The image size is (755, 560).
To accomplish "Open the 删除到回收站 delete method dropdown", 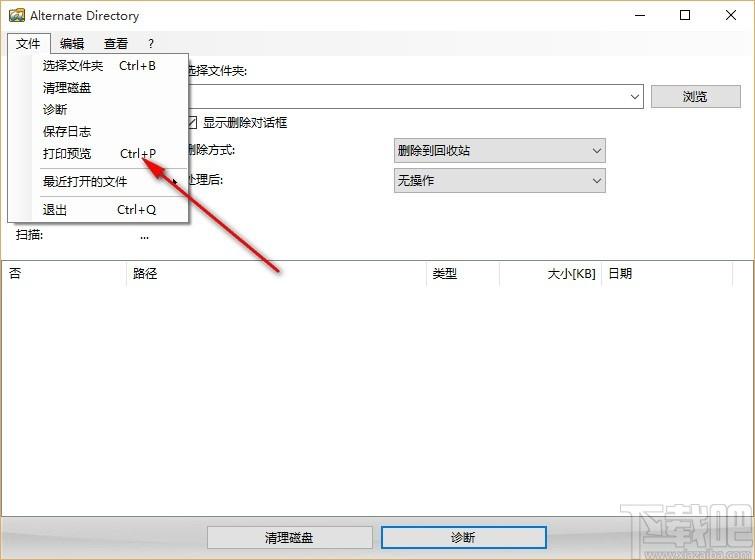I will point(499,151).
